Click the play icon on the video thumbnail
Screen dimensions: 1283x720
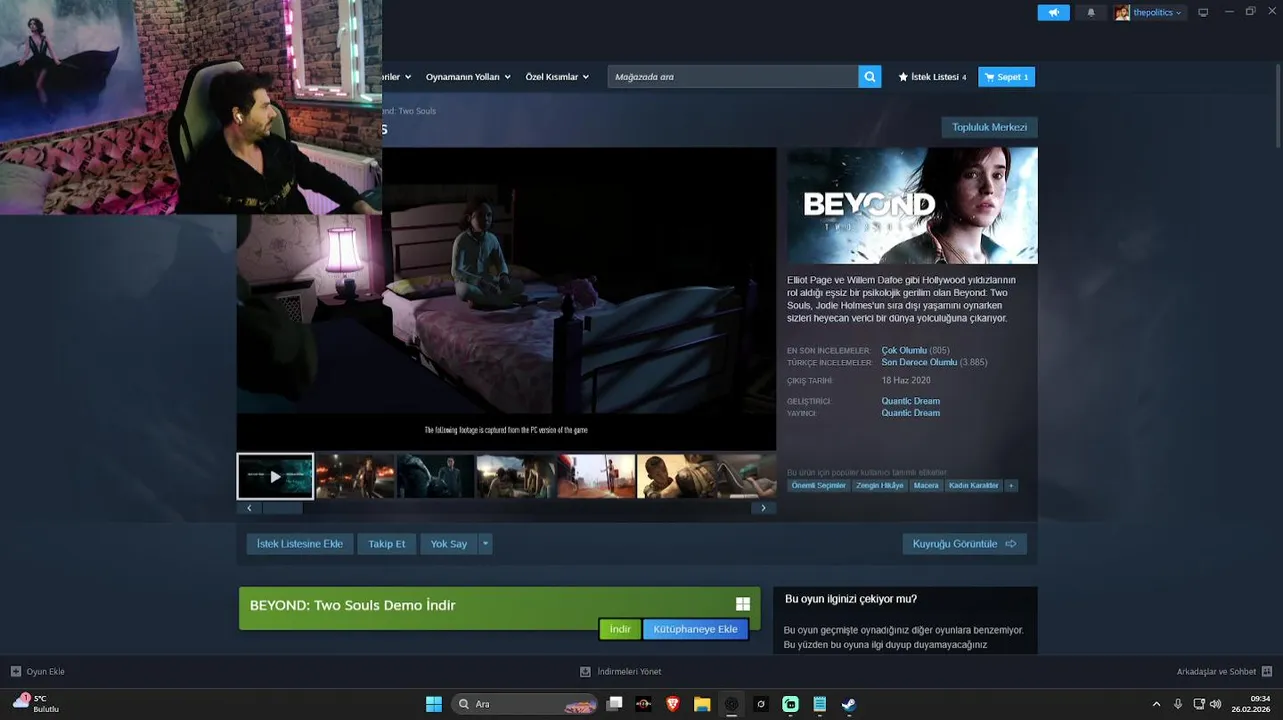click(x=275, y=477)
